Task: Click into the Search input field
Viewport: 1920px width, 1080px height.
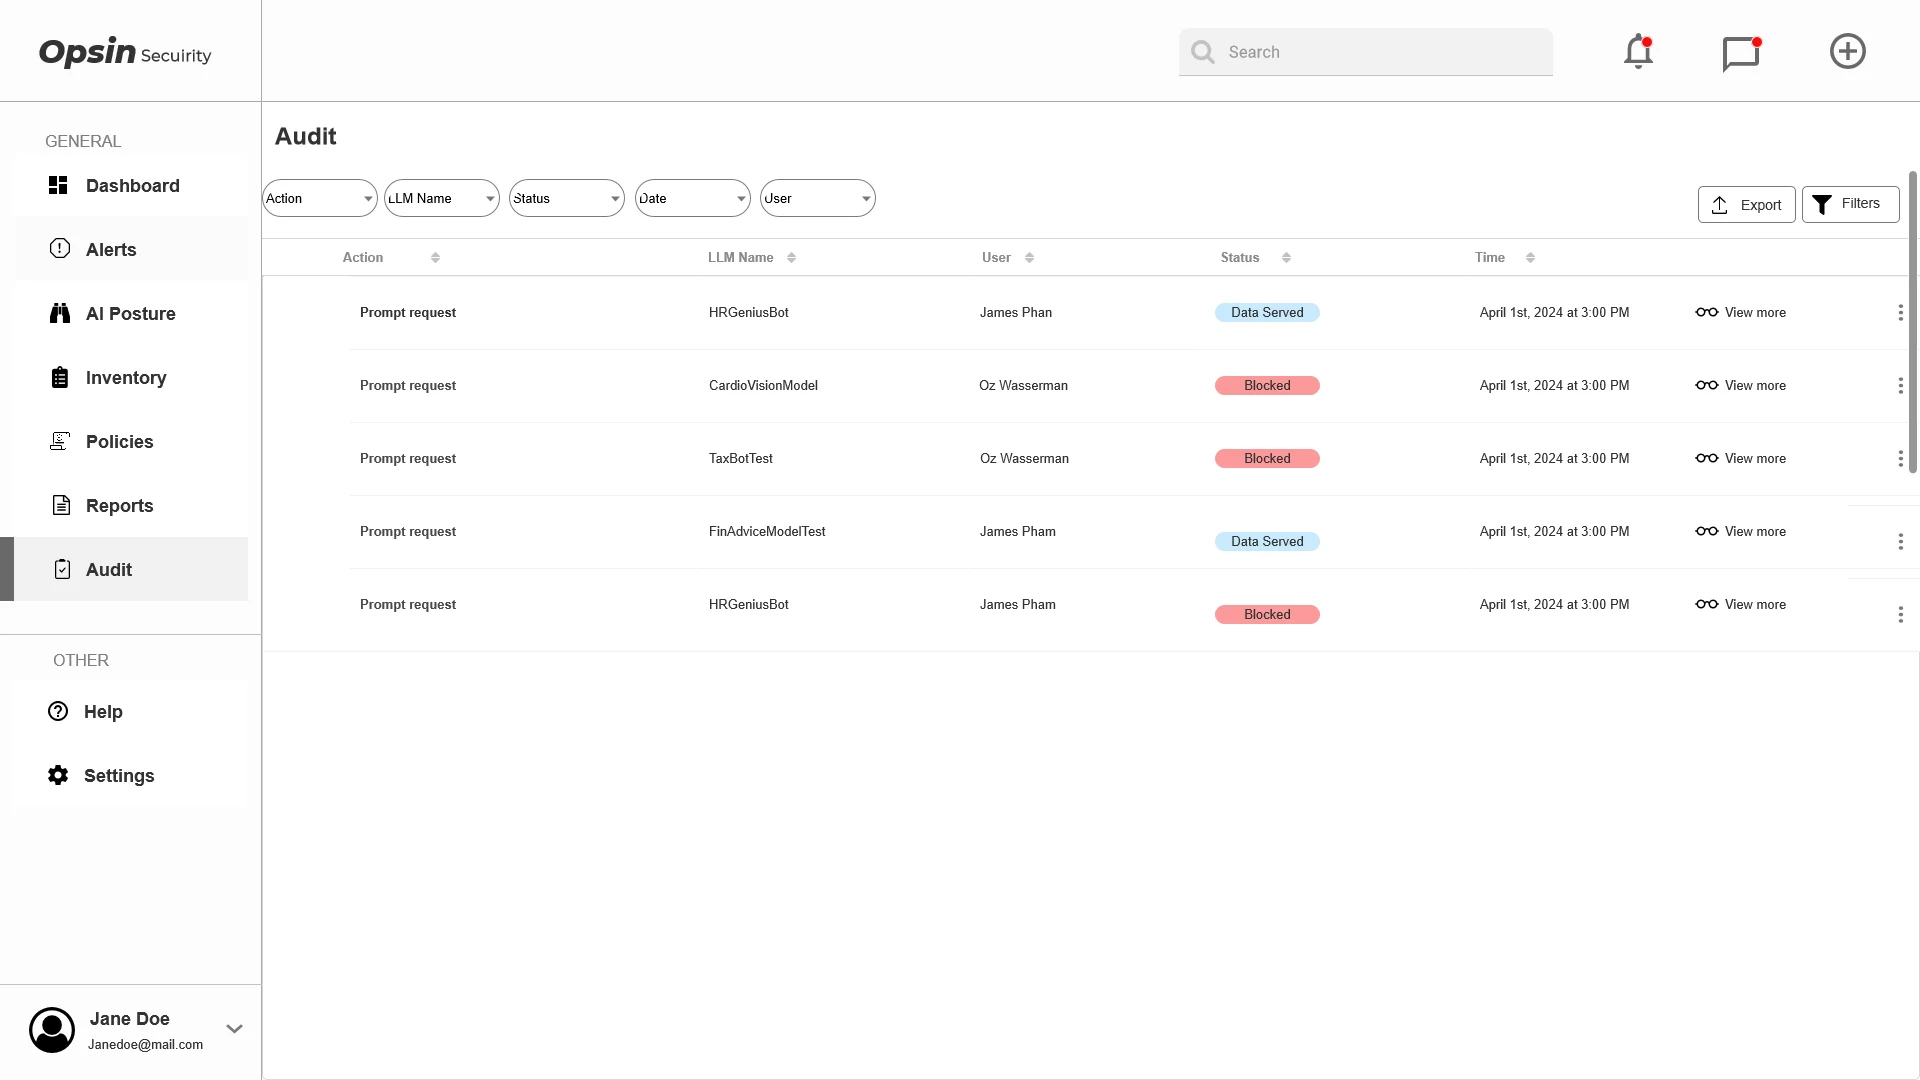Action: [1365, 52]
